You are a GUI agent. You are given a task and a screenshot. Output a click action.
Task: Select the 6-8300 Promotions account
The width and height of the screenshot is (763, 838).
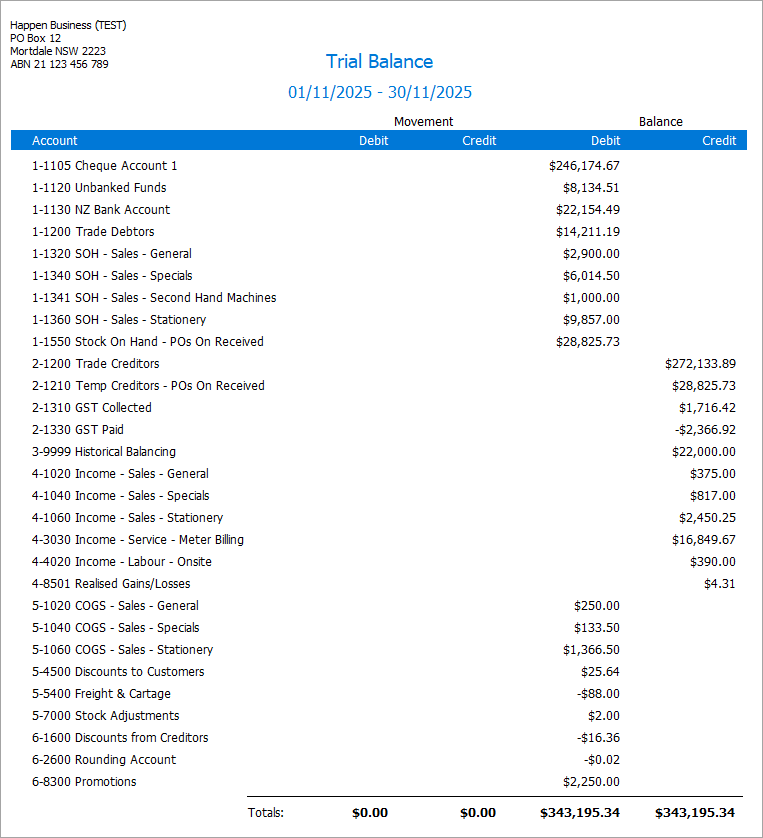(x=84, y=781)
